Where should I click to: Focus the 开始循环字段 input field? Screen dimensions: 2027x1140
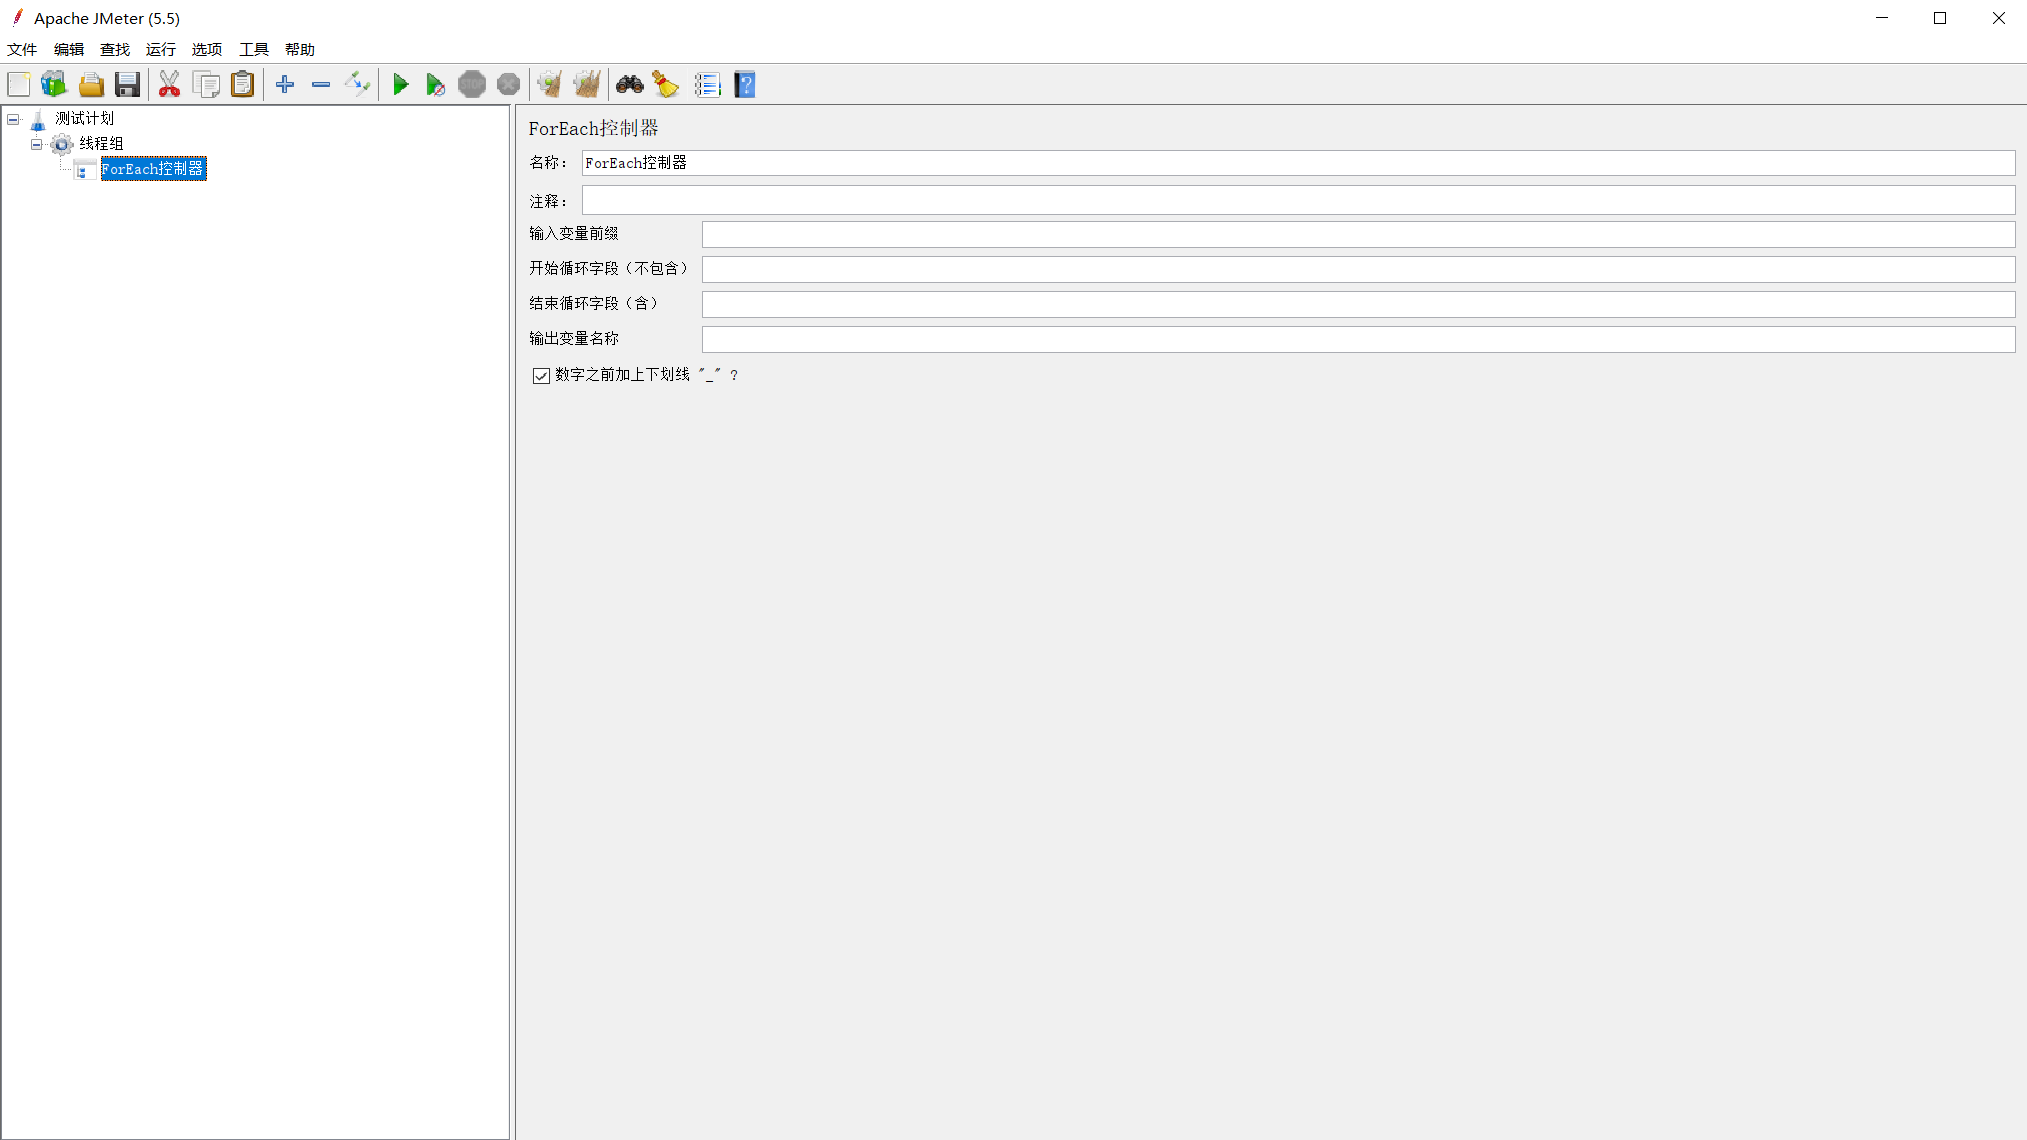(1358, 269)
